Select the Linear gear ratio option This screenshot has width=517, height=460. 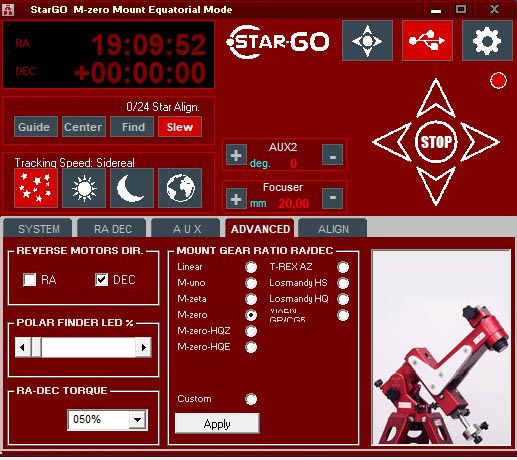251,267
